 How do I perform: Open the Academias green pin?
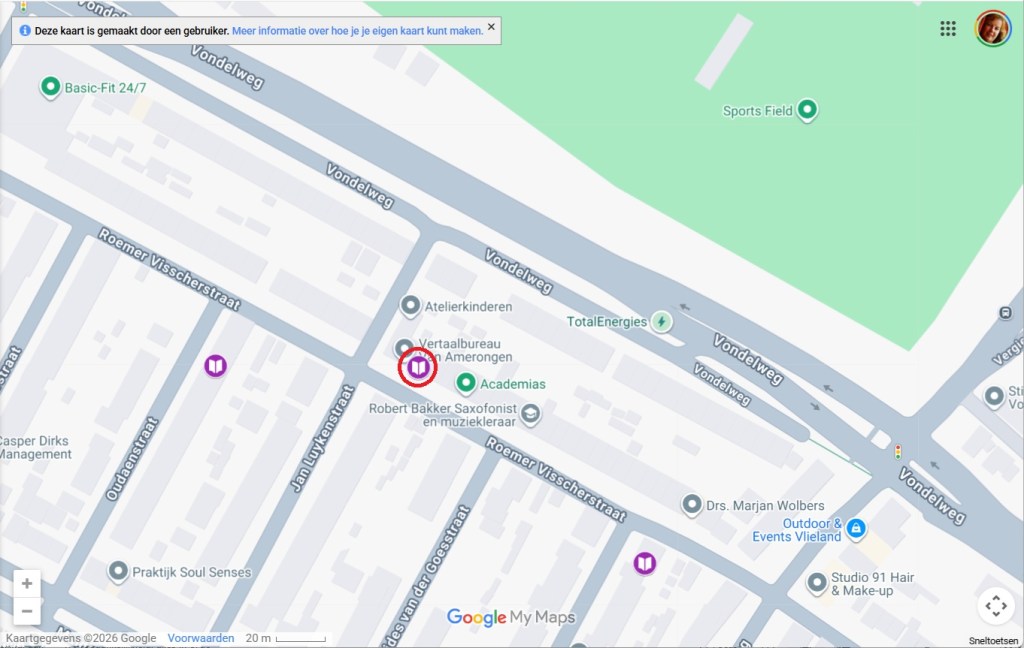click(465, 383)
